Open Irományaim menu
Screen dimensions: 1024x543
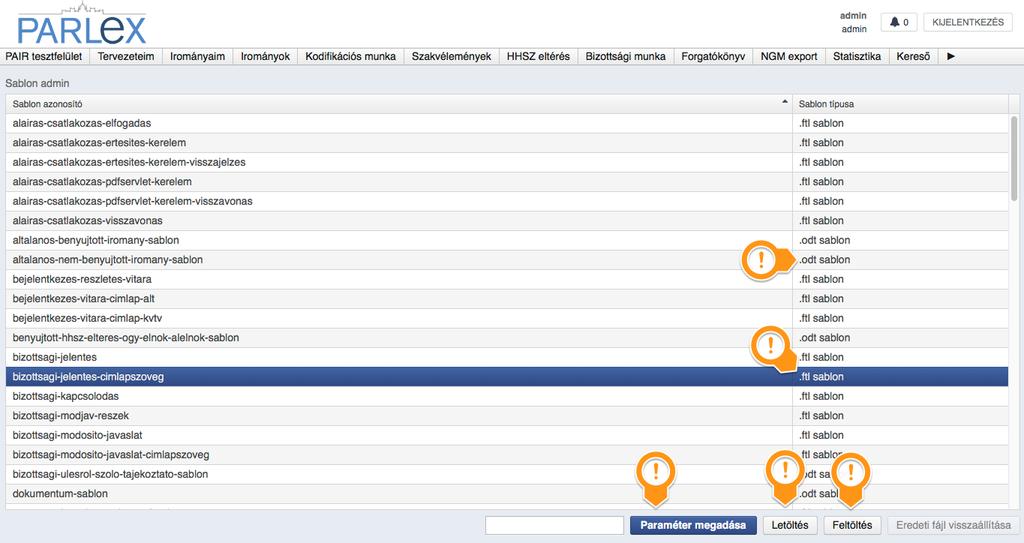point(197,56)
